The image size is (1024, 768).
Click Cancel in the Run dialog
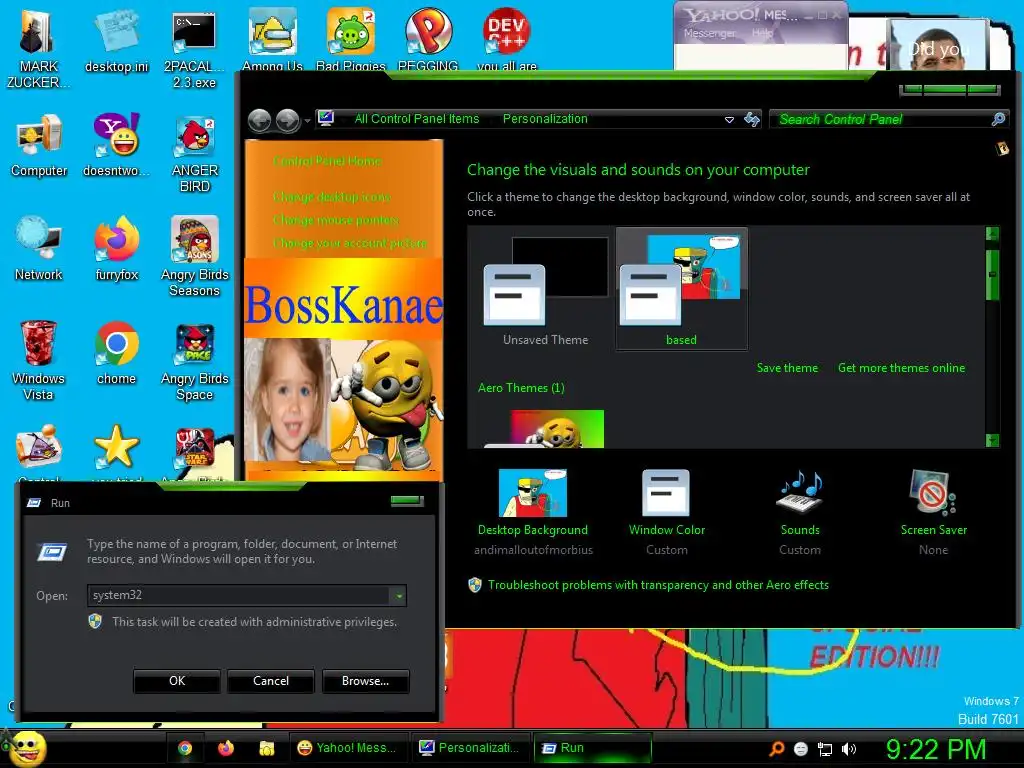pyautogui.click(x=271, y=681)
